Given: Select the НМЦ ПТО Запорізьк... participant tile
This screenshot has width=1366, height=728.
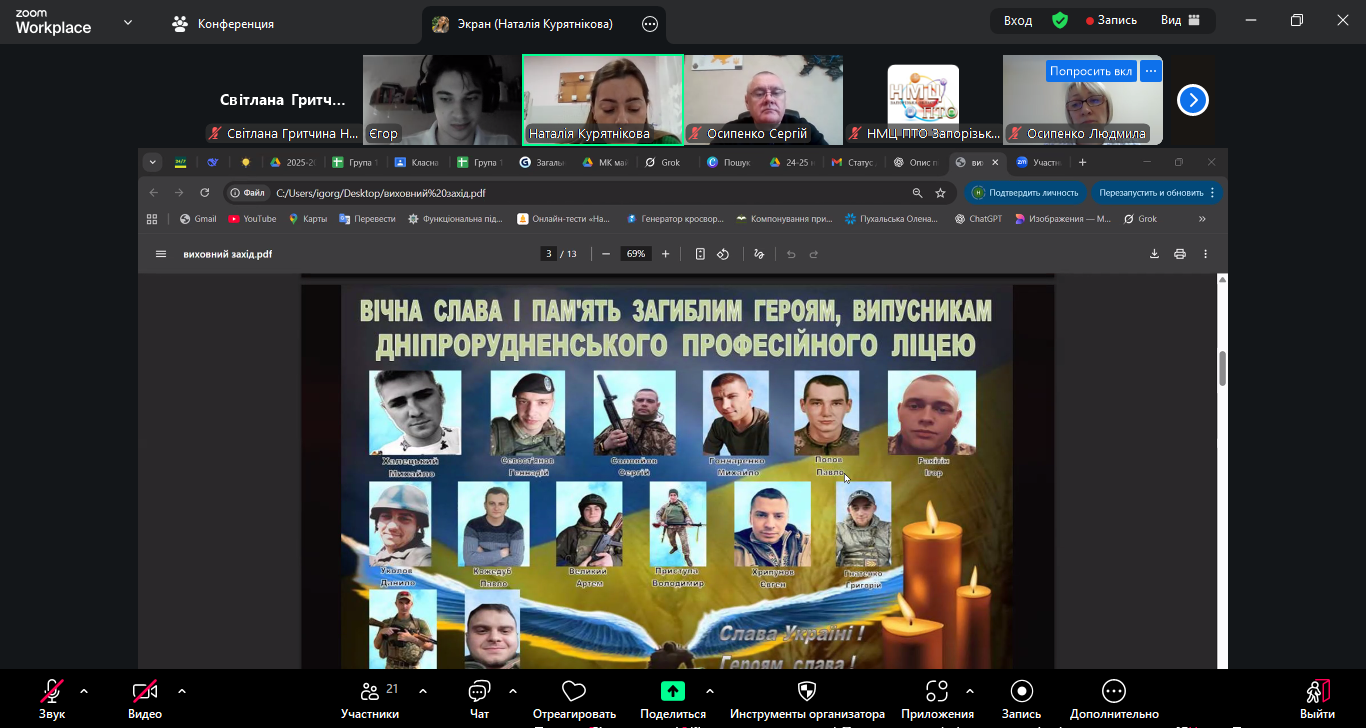Looking at the screenshot, I should click(x=923, y=100).
